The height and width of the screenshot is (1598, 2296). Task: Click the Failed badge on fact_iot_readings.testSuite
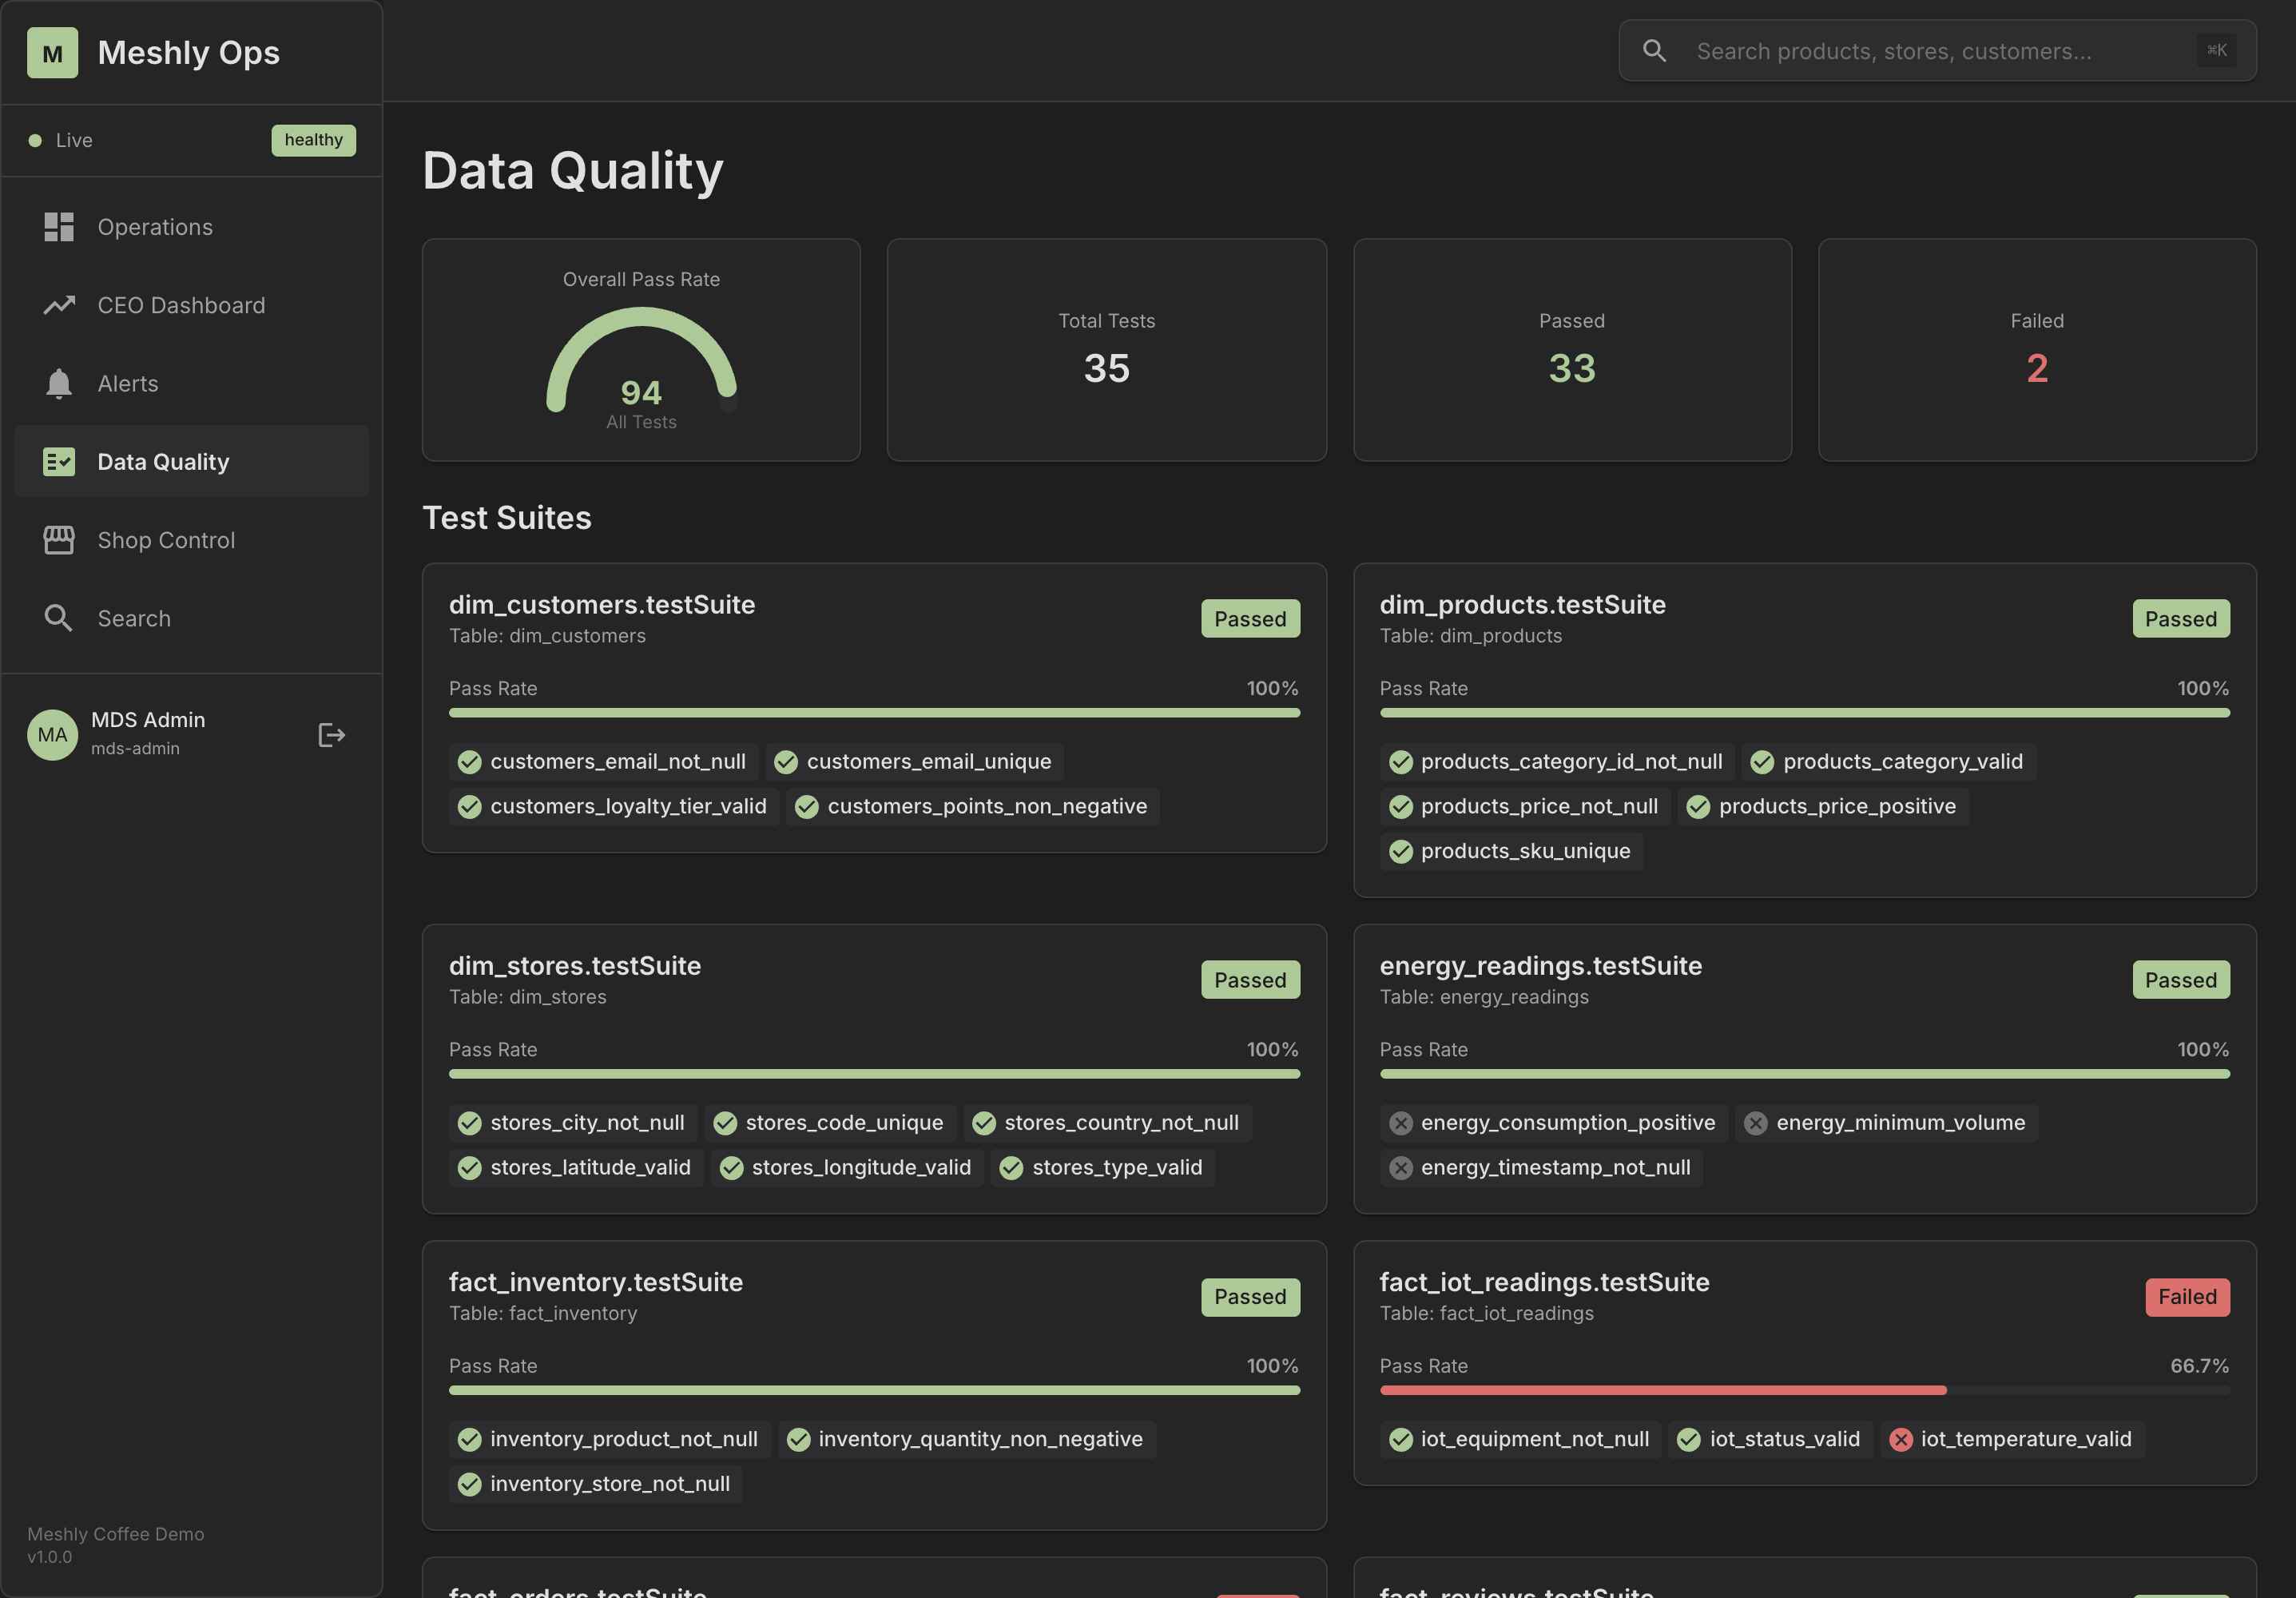(2187, 1297)
